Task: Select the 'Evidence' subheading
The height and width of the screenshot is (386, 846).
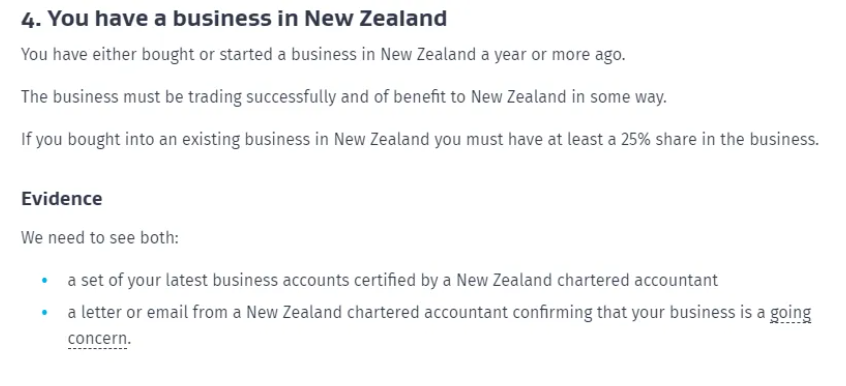Action: (62, 199)
